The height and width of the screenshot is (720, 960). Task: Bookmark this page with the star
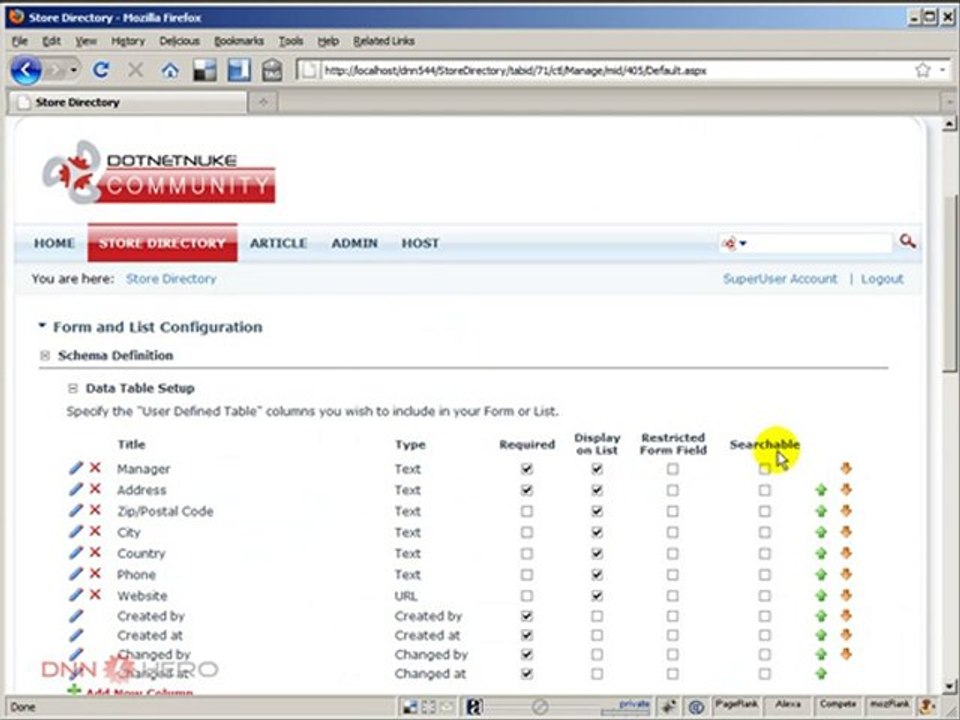(x=923, y=70)
